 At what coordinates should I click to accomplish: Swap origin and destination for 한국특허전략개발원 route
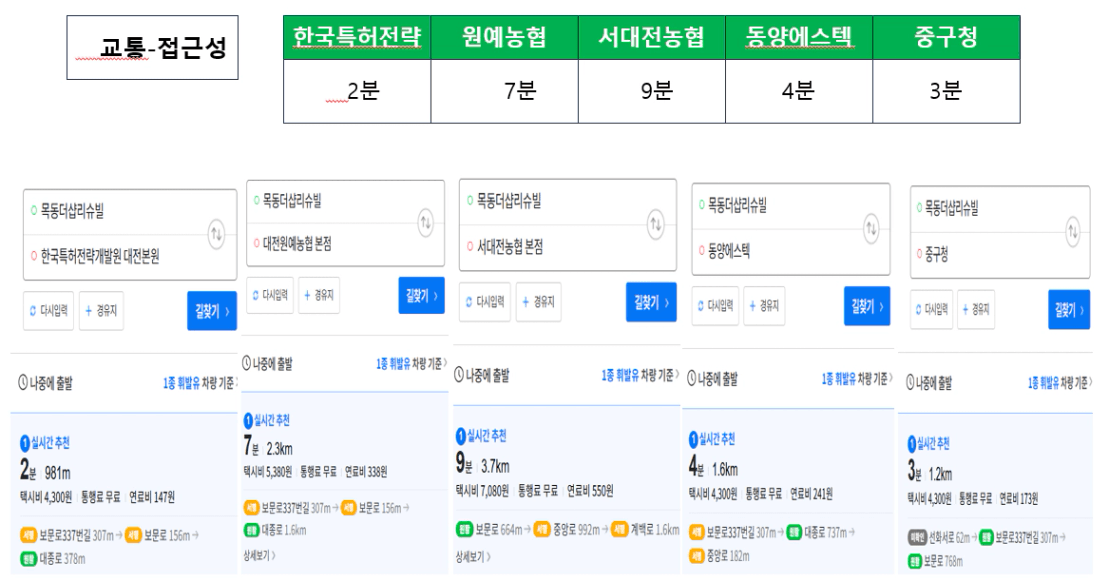click(x=217, y=235)
